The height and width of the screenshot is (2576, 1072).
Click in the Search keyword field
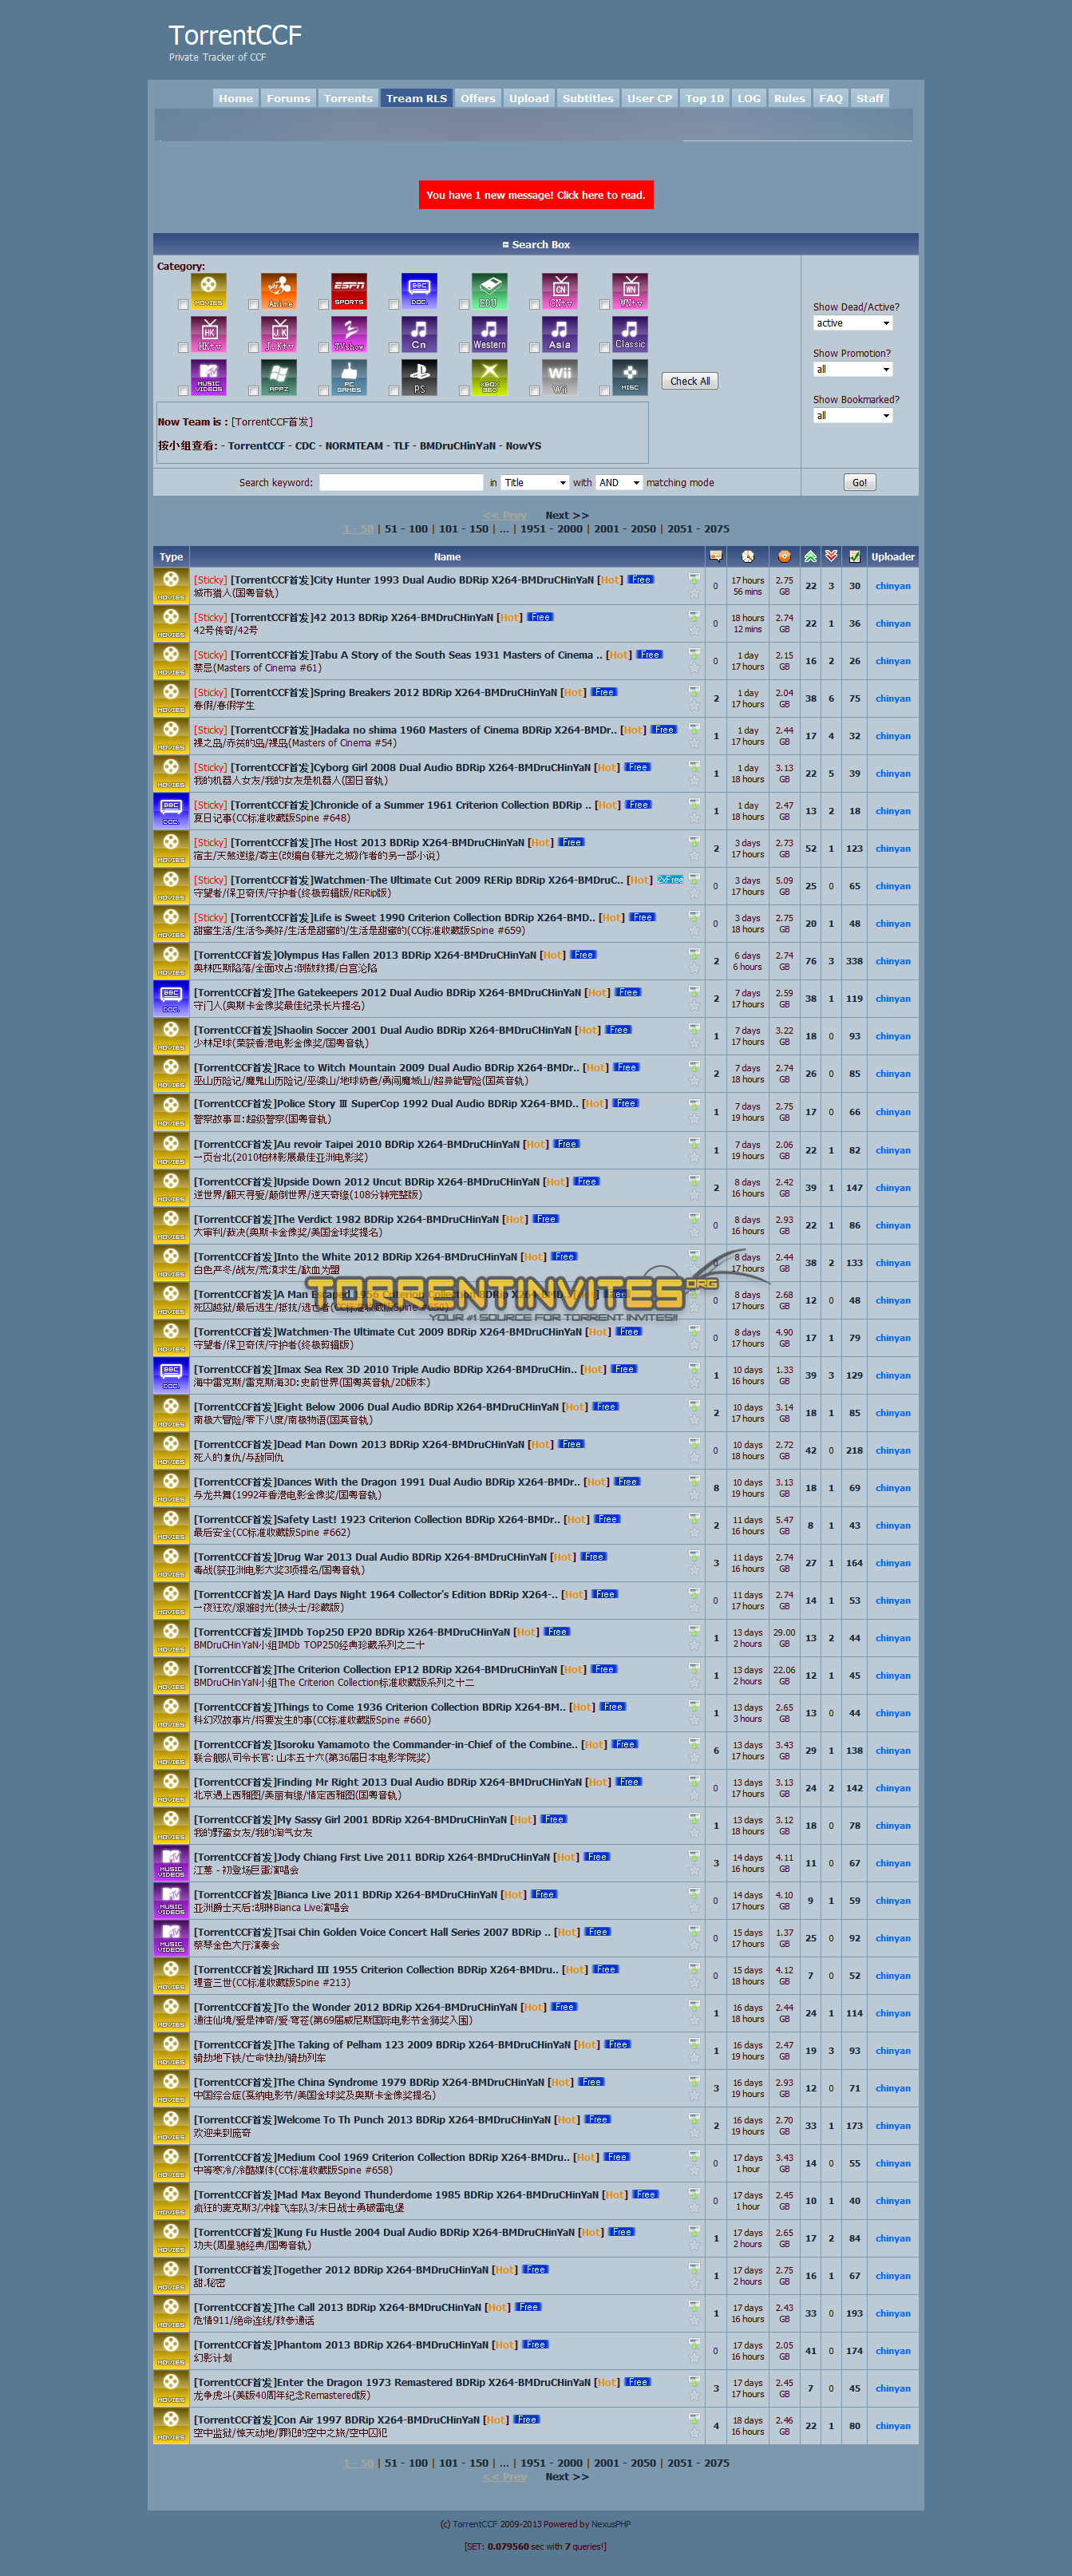tap(401, 482)
